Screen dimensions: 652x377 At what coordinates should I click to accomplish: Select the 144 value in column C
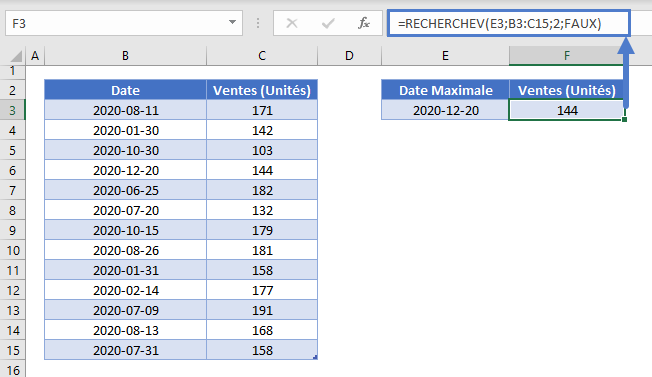coord(262,170)
